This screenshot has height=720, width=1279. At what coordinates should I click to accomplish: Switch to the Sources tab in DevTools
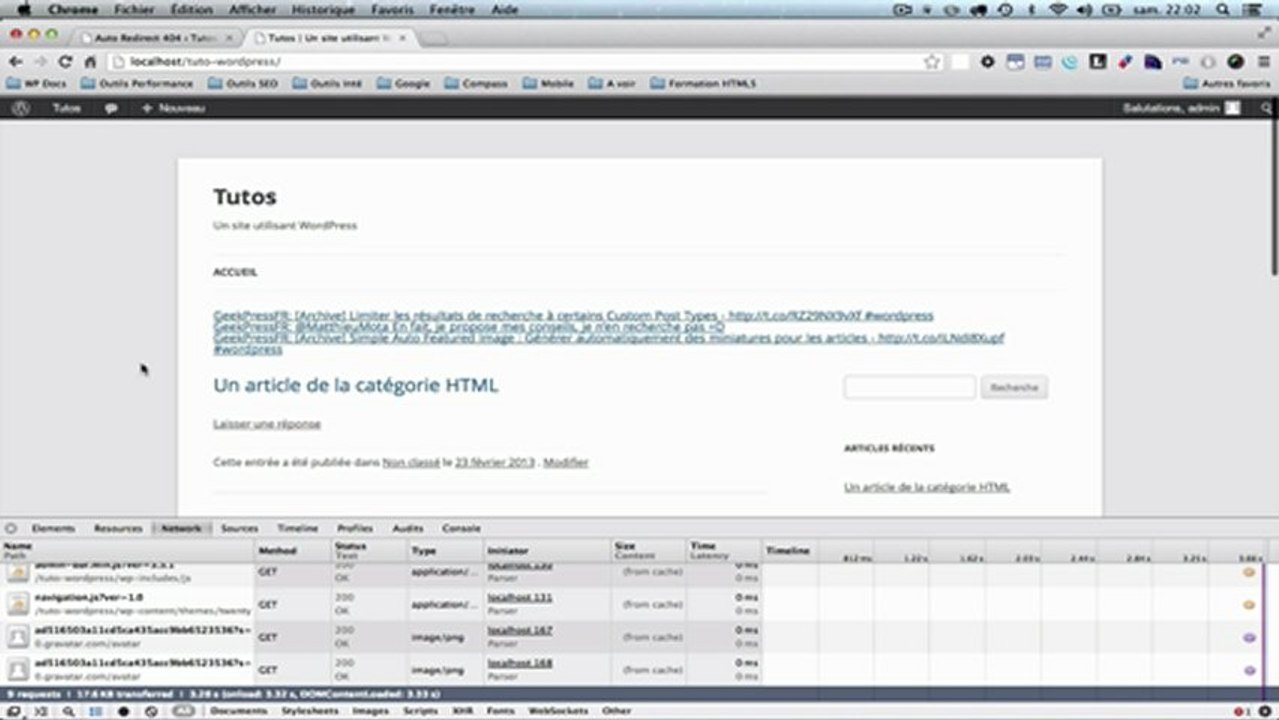pos(239,528)
